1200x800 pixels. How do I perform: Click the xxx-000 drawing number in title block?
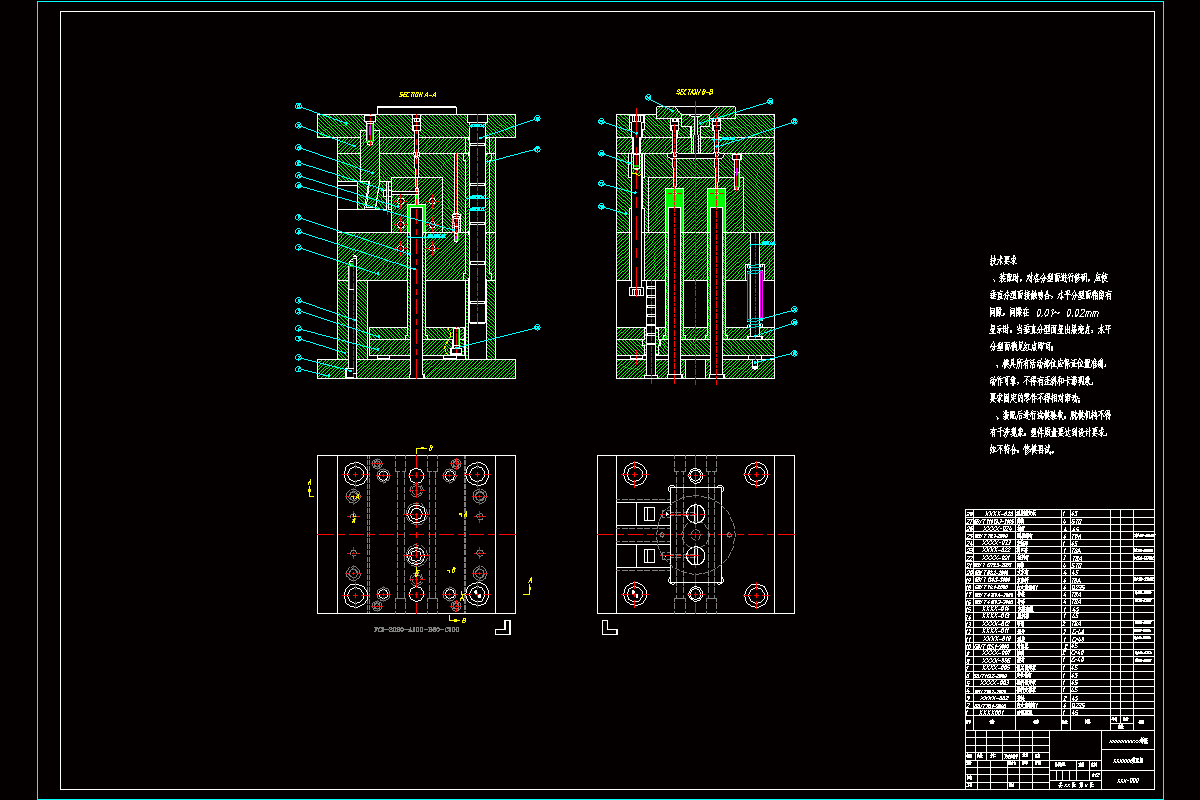tap(1128, 778)
